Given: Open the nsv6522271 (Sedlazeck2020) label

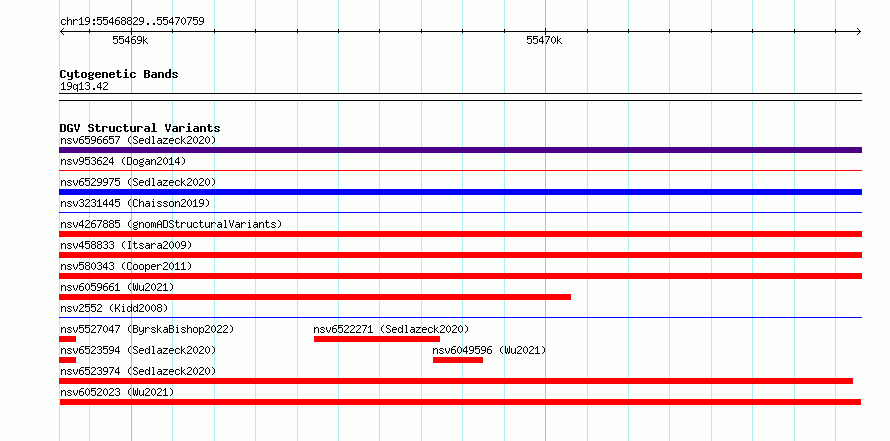Looking at the screenshot, I should pyautogui.click(x=391, y=329).
